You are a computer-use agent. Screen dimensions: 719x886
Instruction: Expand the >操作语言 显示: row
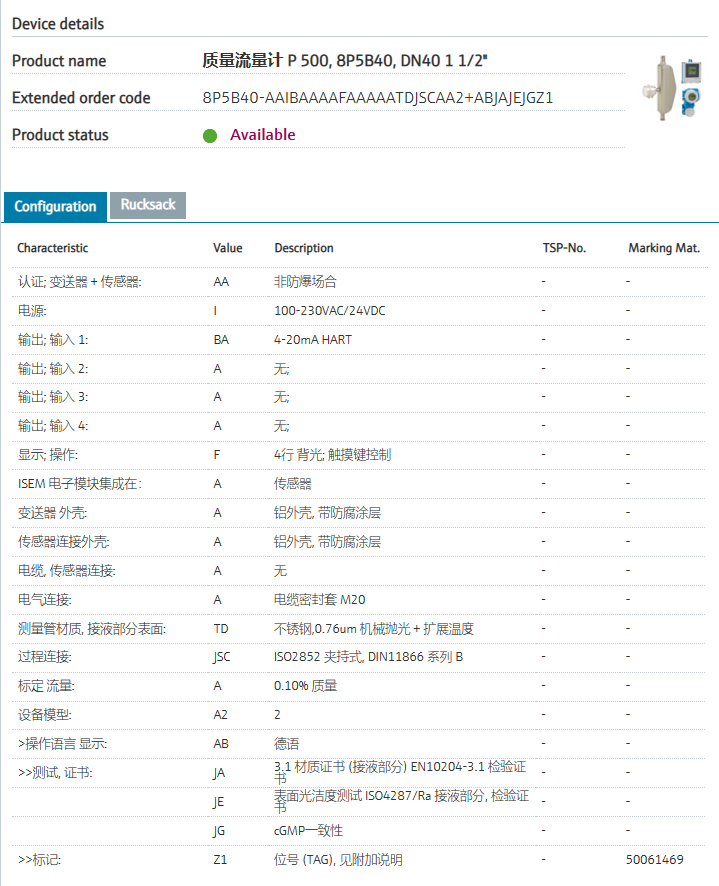62,744
